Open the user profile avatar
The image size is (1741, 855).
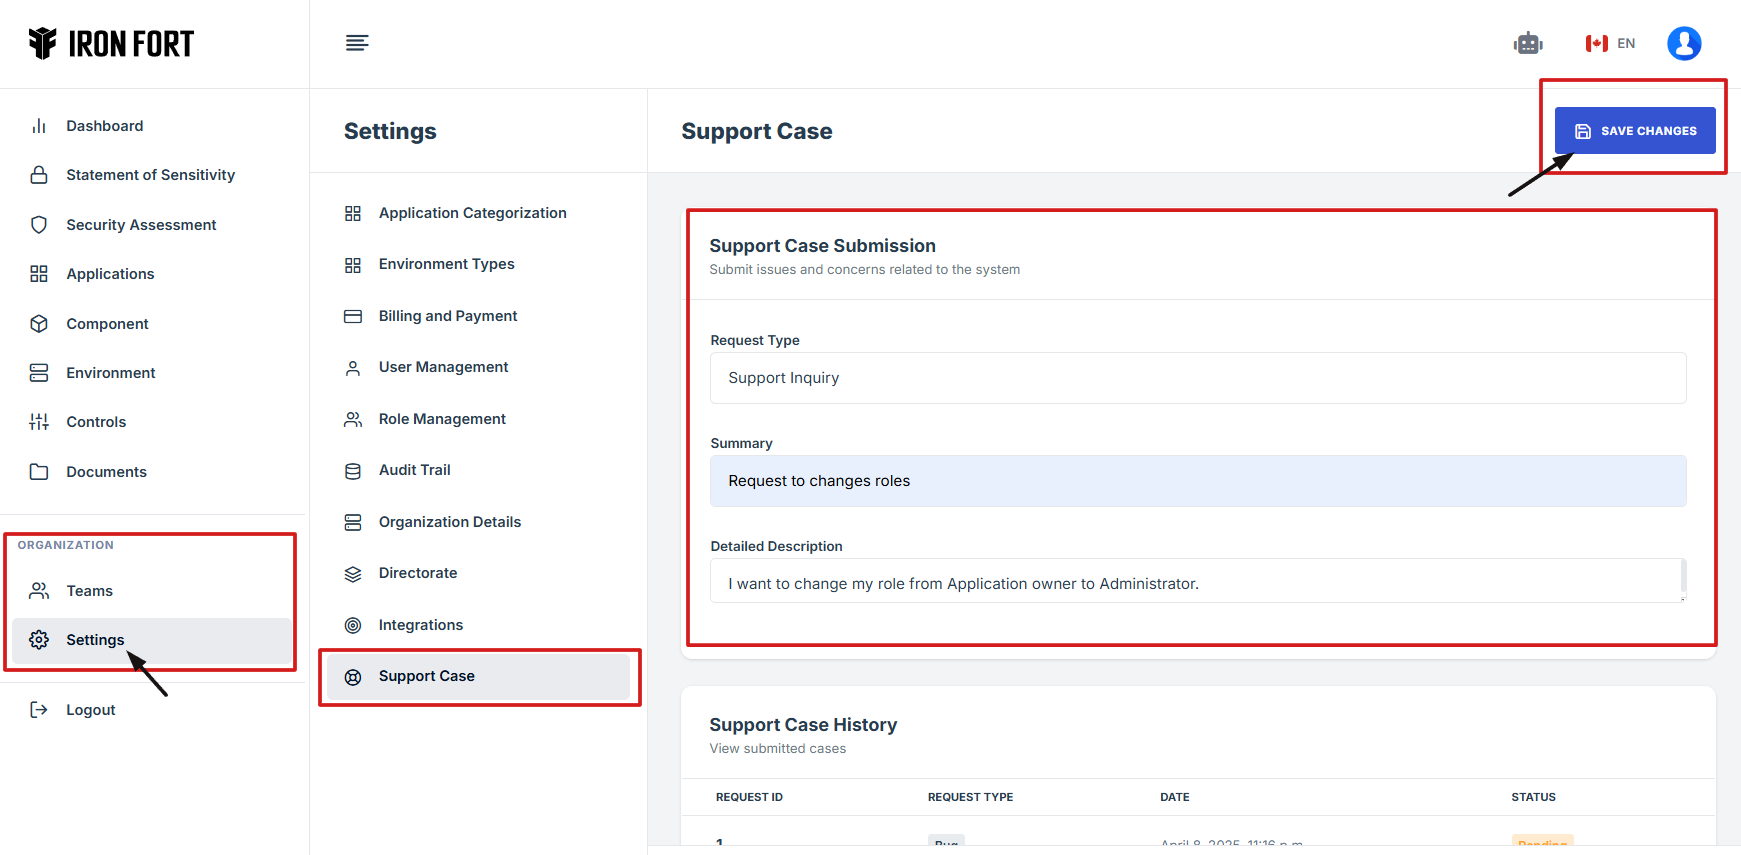click(x=1683, y=43)
